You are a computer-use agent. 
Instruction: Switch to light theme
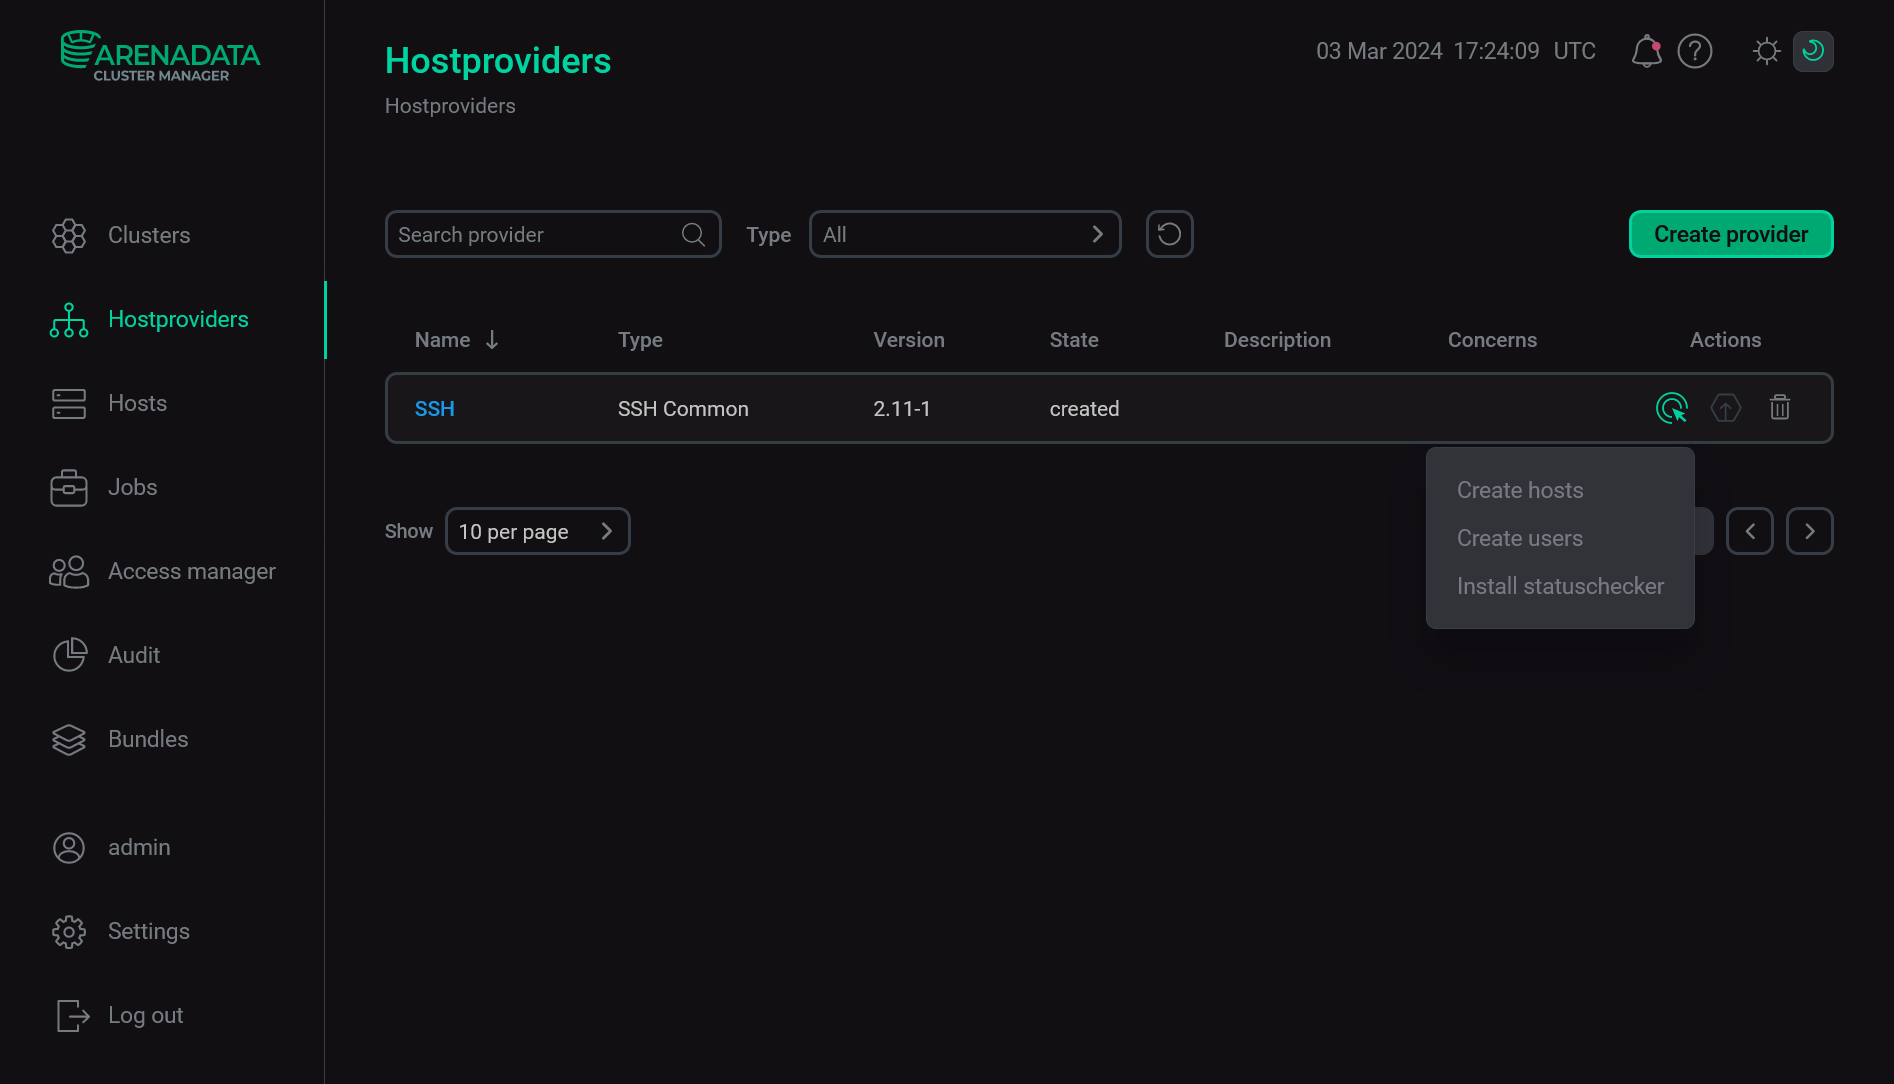tap(1765, 51)
